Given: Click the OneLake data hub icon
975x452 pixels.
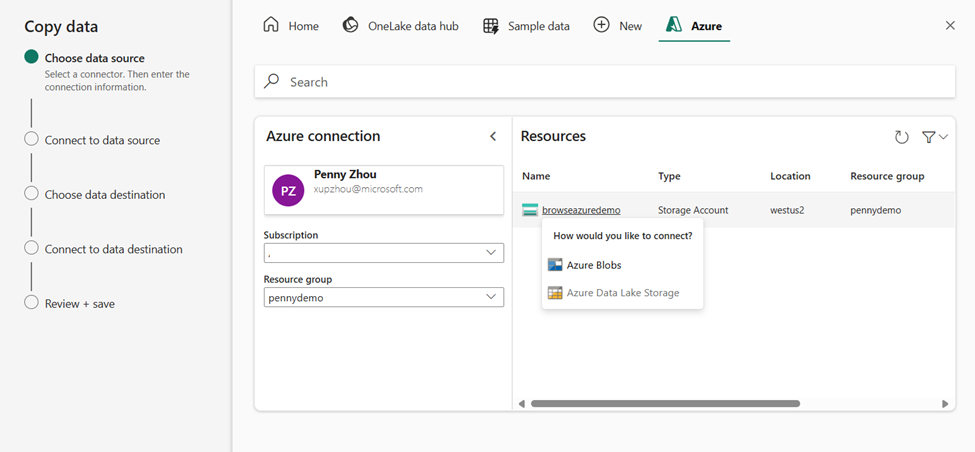Looking at the screenshot, I should click(351, 25).
